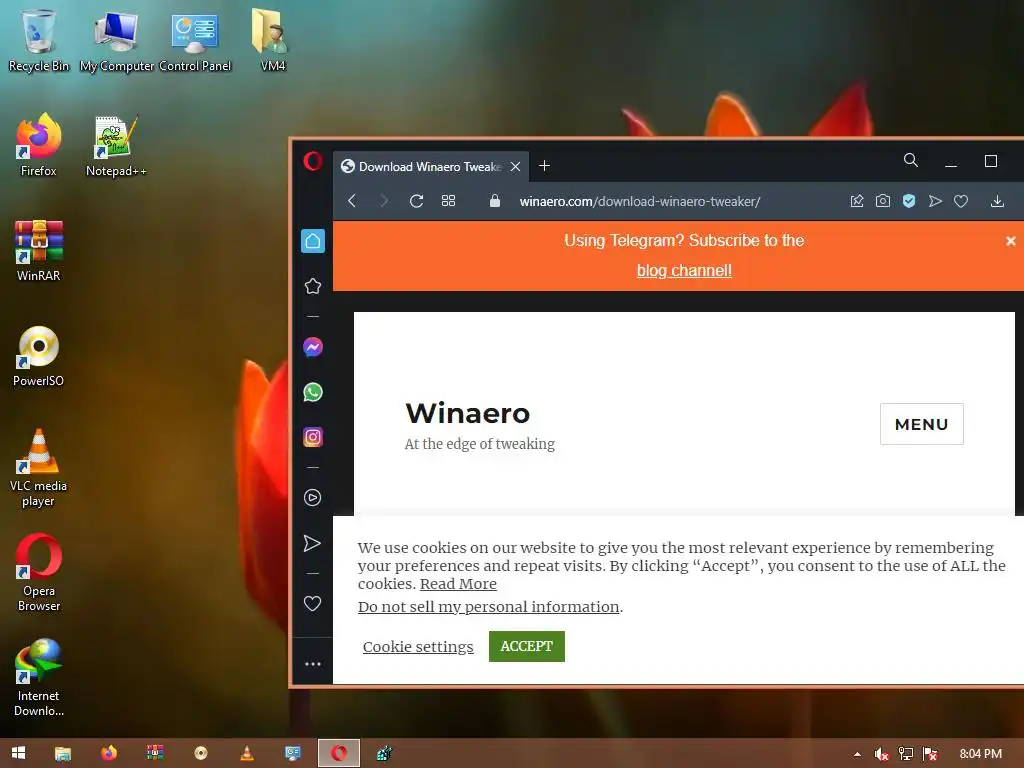
Task: Close the Download Winaero Tweaker tab
Action: (515, 167)
